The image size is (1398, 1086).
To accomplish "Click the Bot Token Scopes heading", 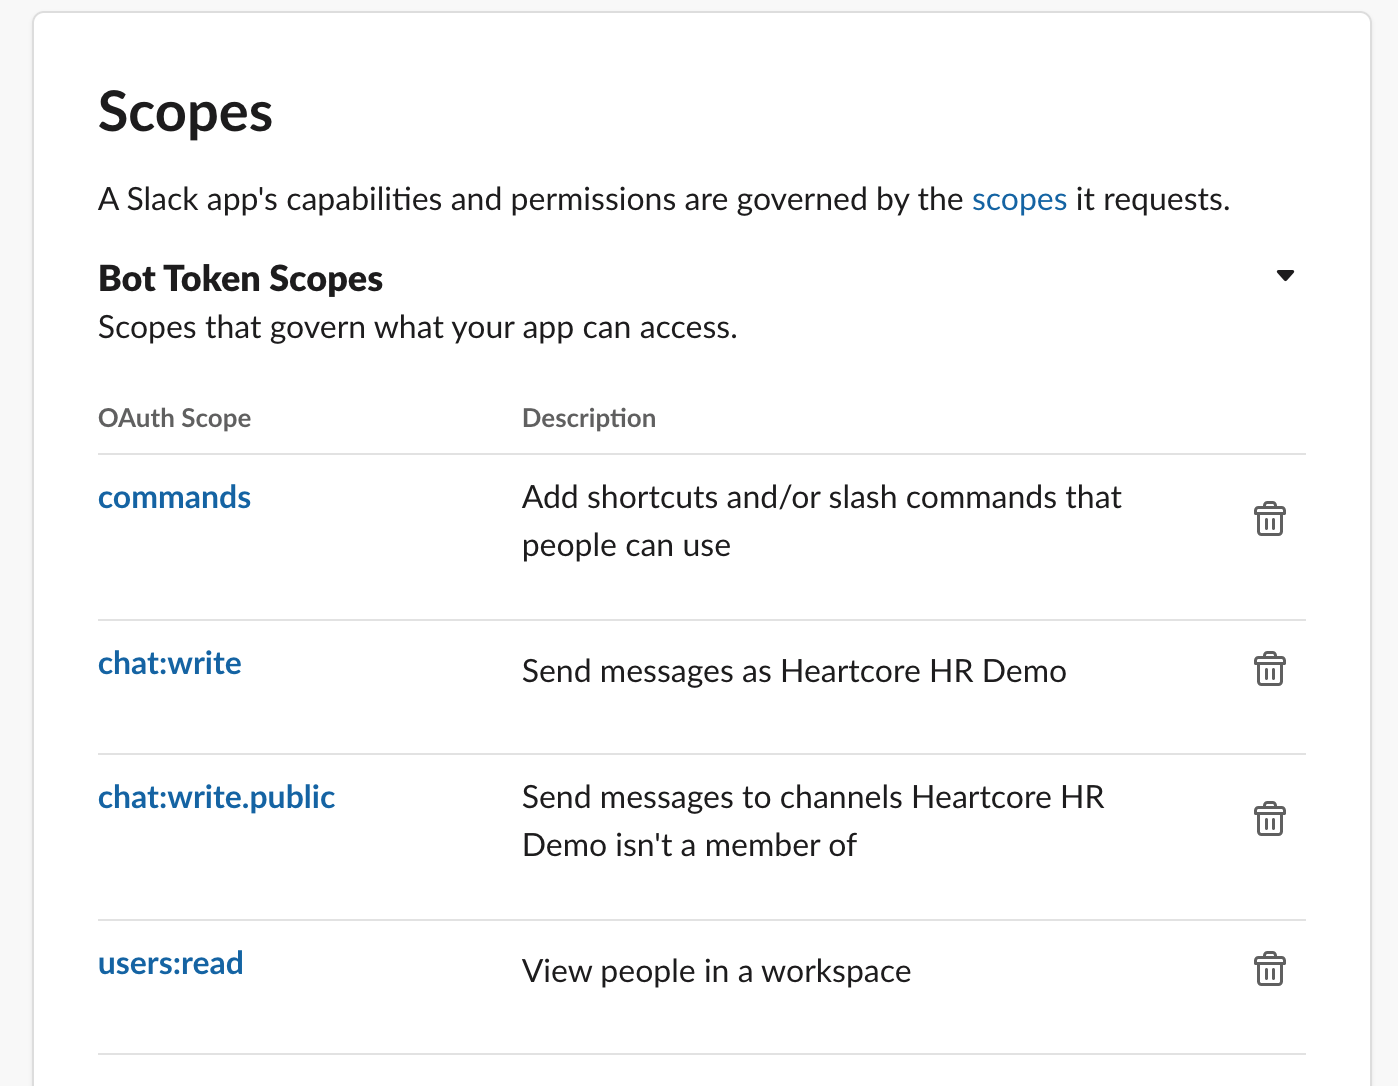I will coord(240,279).
